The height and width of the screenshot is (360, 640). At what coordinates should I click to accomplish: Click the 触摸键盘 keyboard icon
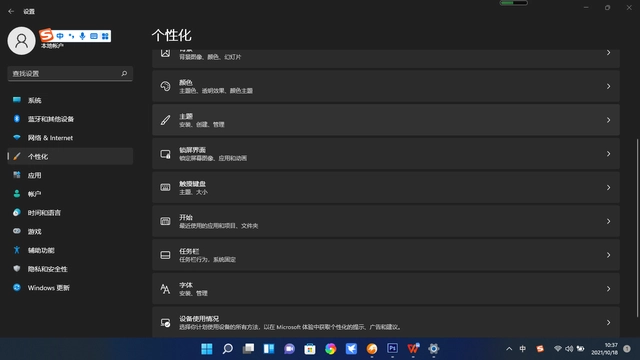(x=165, y=187)
